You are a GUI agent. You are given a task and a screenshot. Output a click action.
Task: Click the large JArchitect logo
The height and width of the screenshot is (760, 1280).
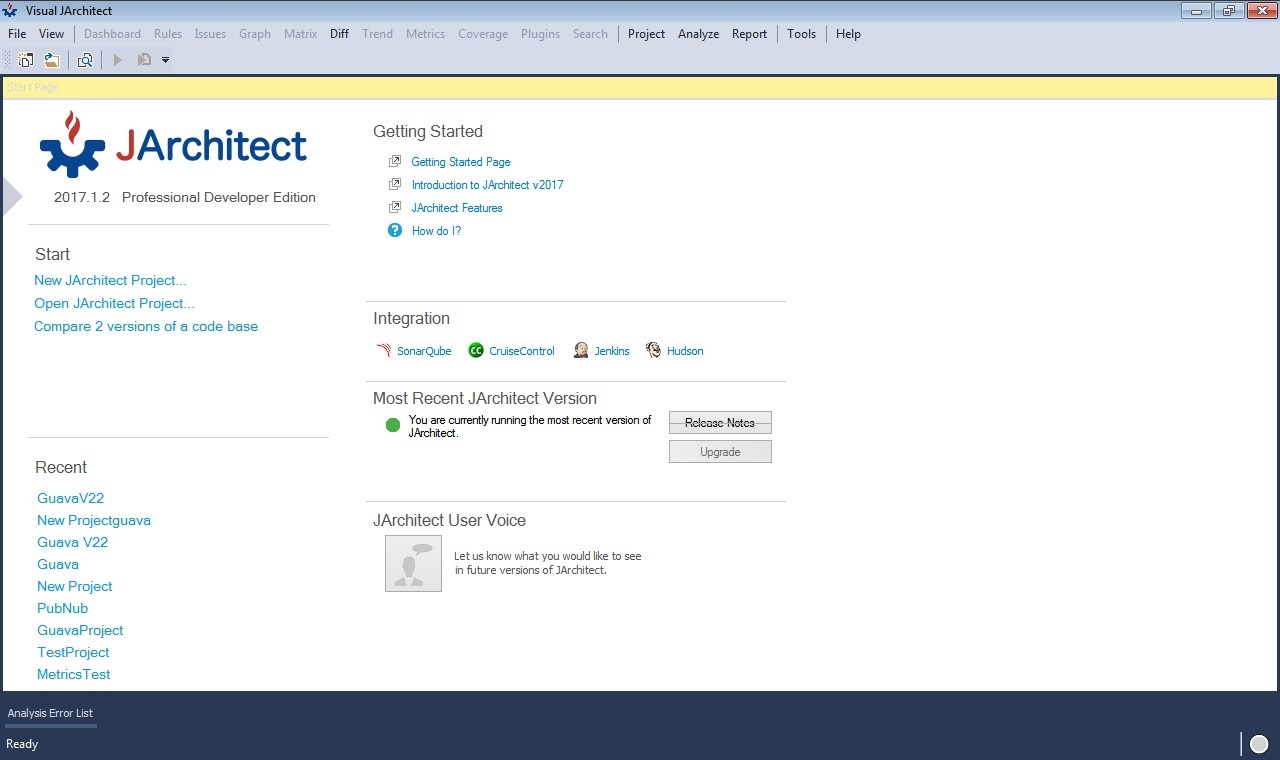click(x=174, y=145)
